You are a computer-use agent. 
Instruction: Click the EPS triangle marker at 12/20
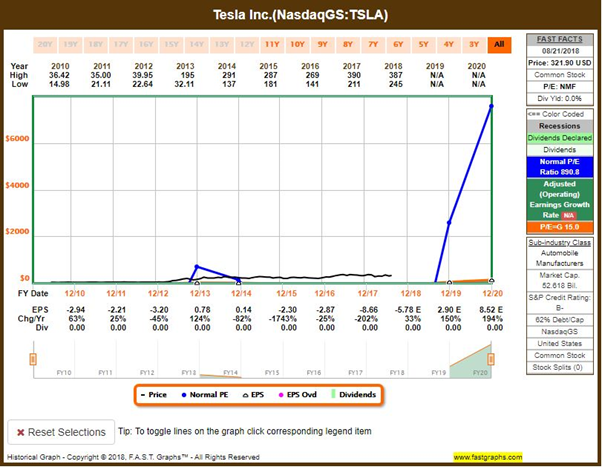[491, 280]
